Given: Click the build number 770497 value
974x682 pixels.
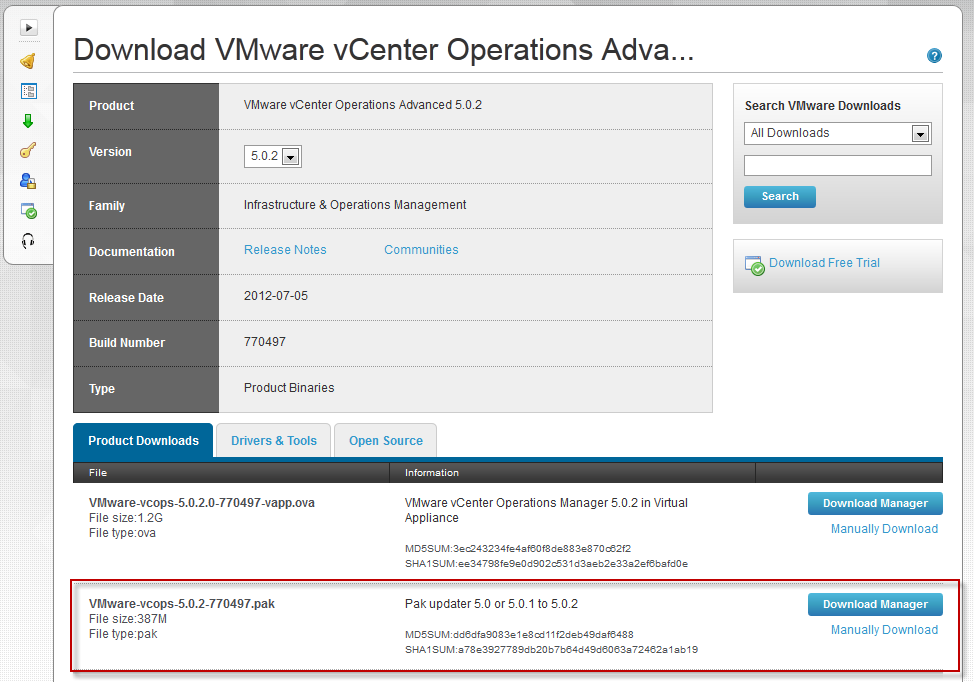Looking at the screenshot, I should 265,342.
